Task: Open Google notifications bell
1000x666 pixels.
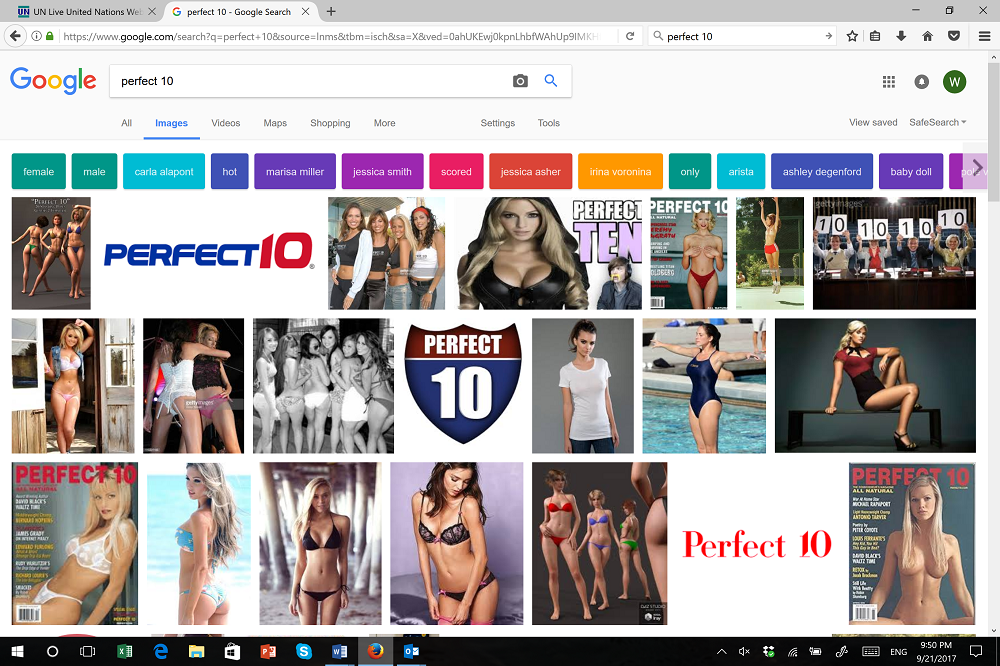Action: pyautogui.click(x=921, y=81)
